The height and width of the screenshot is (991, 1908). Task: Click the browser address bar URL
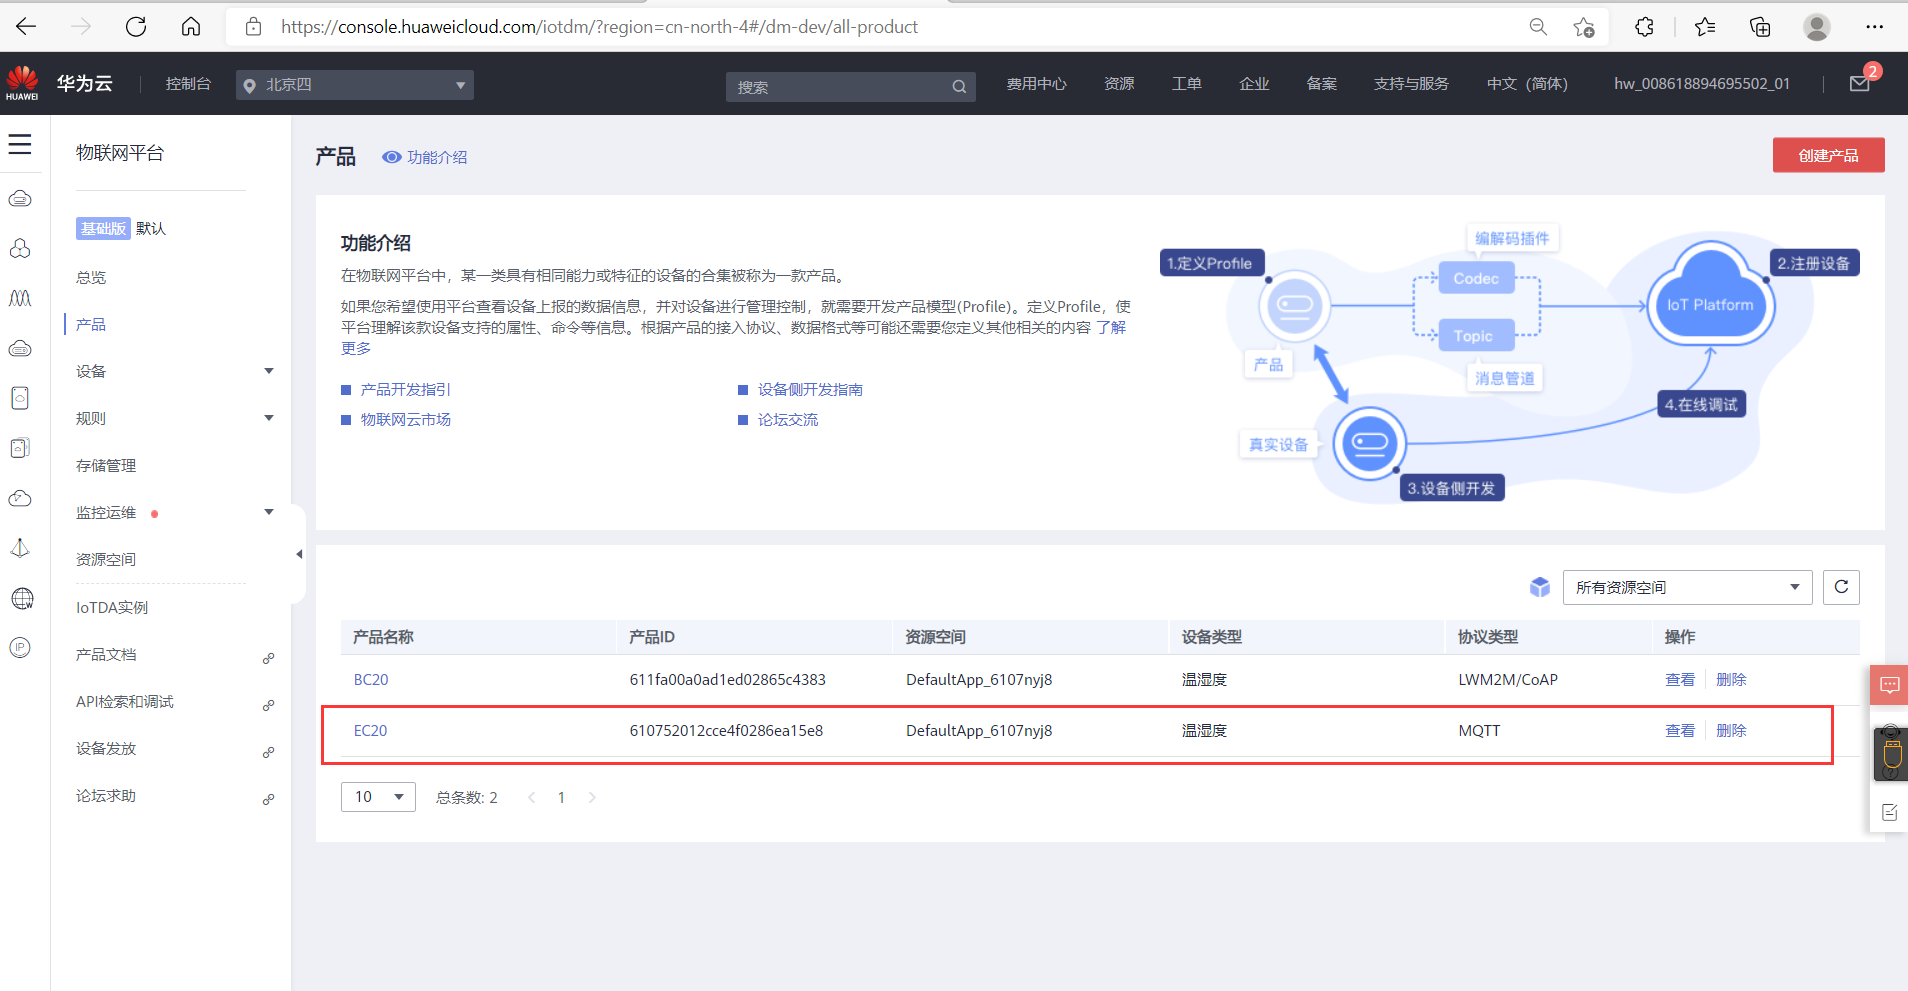599,27
